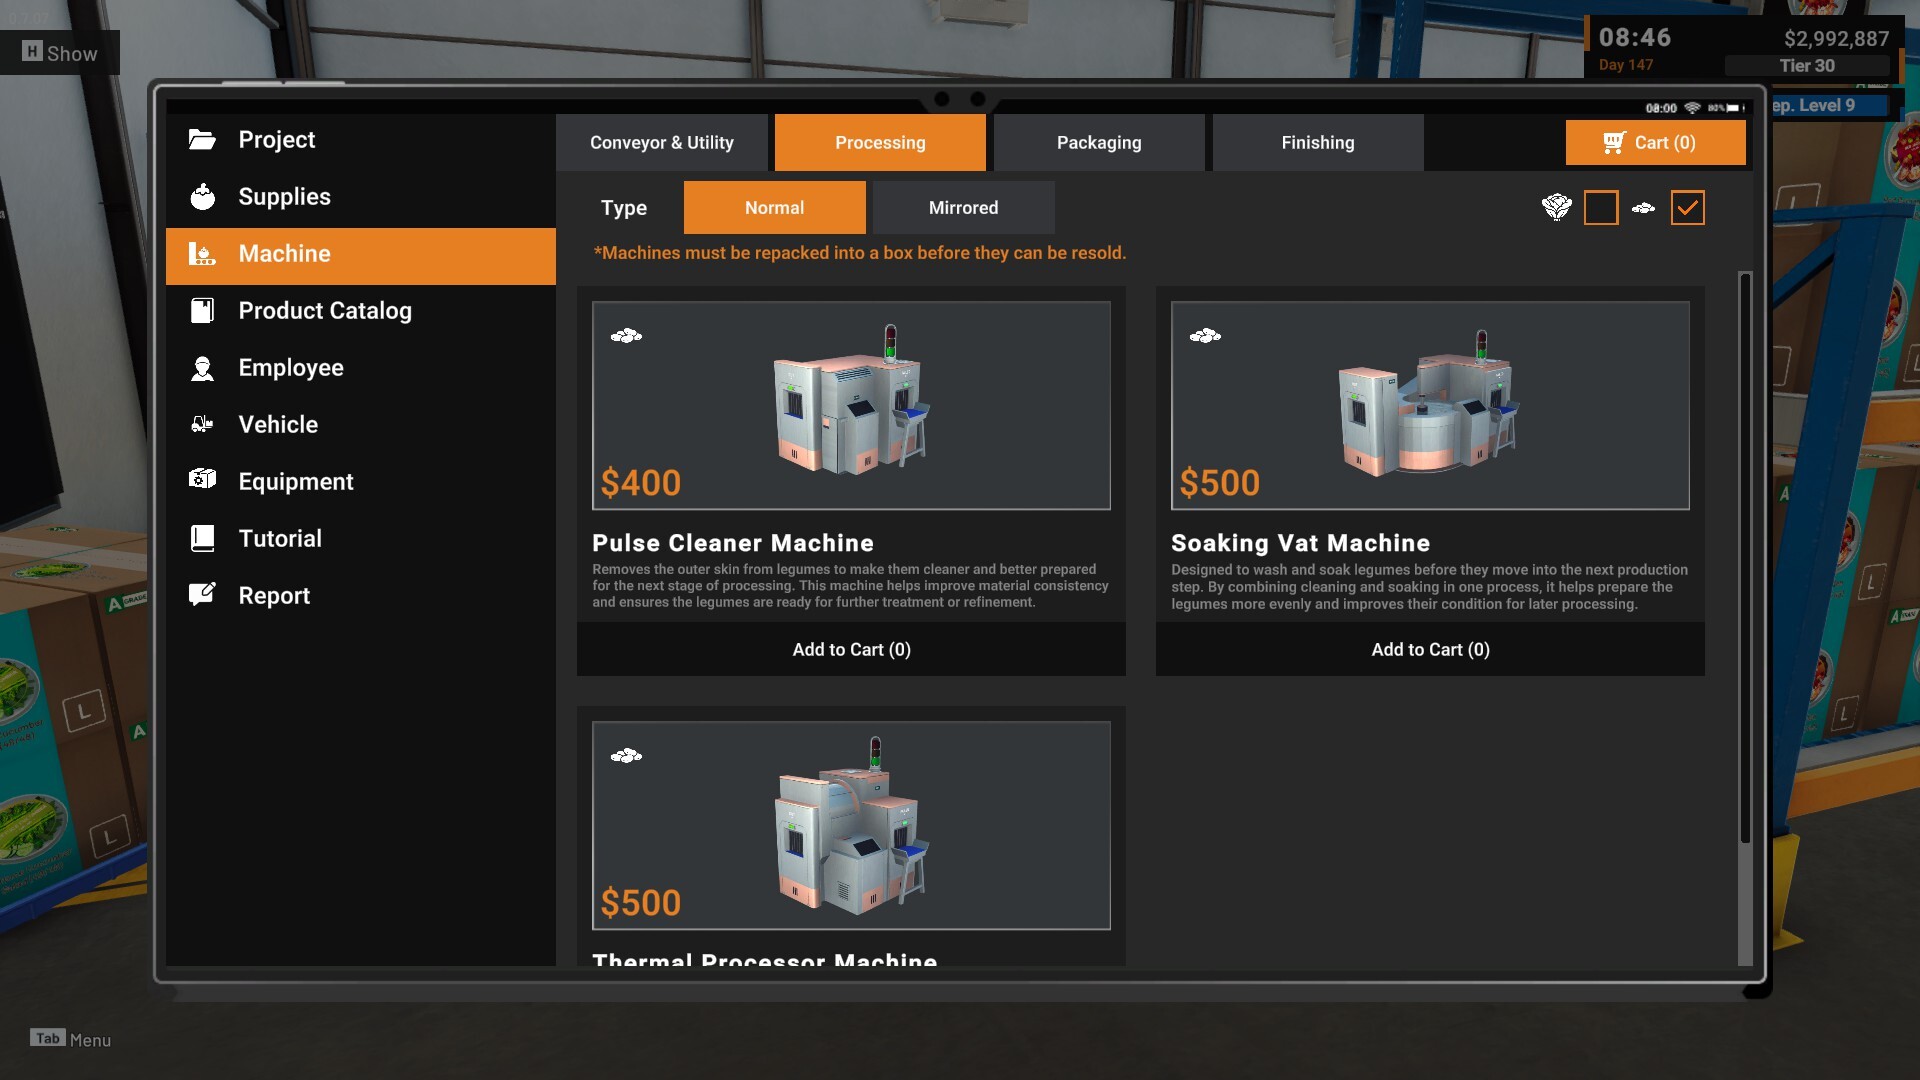Enable the unchecked vegetable filter checkbox
1920x1080 pixels.
click(1600, 207)
